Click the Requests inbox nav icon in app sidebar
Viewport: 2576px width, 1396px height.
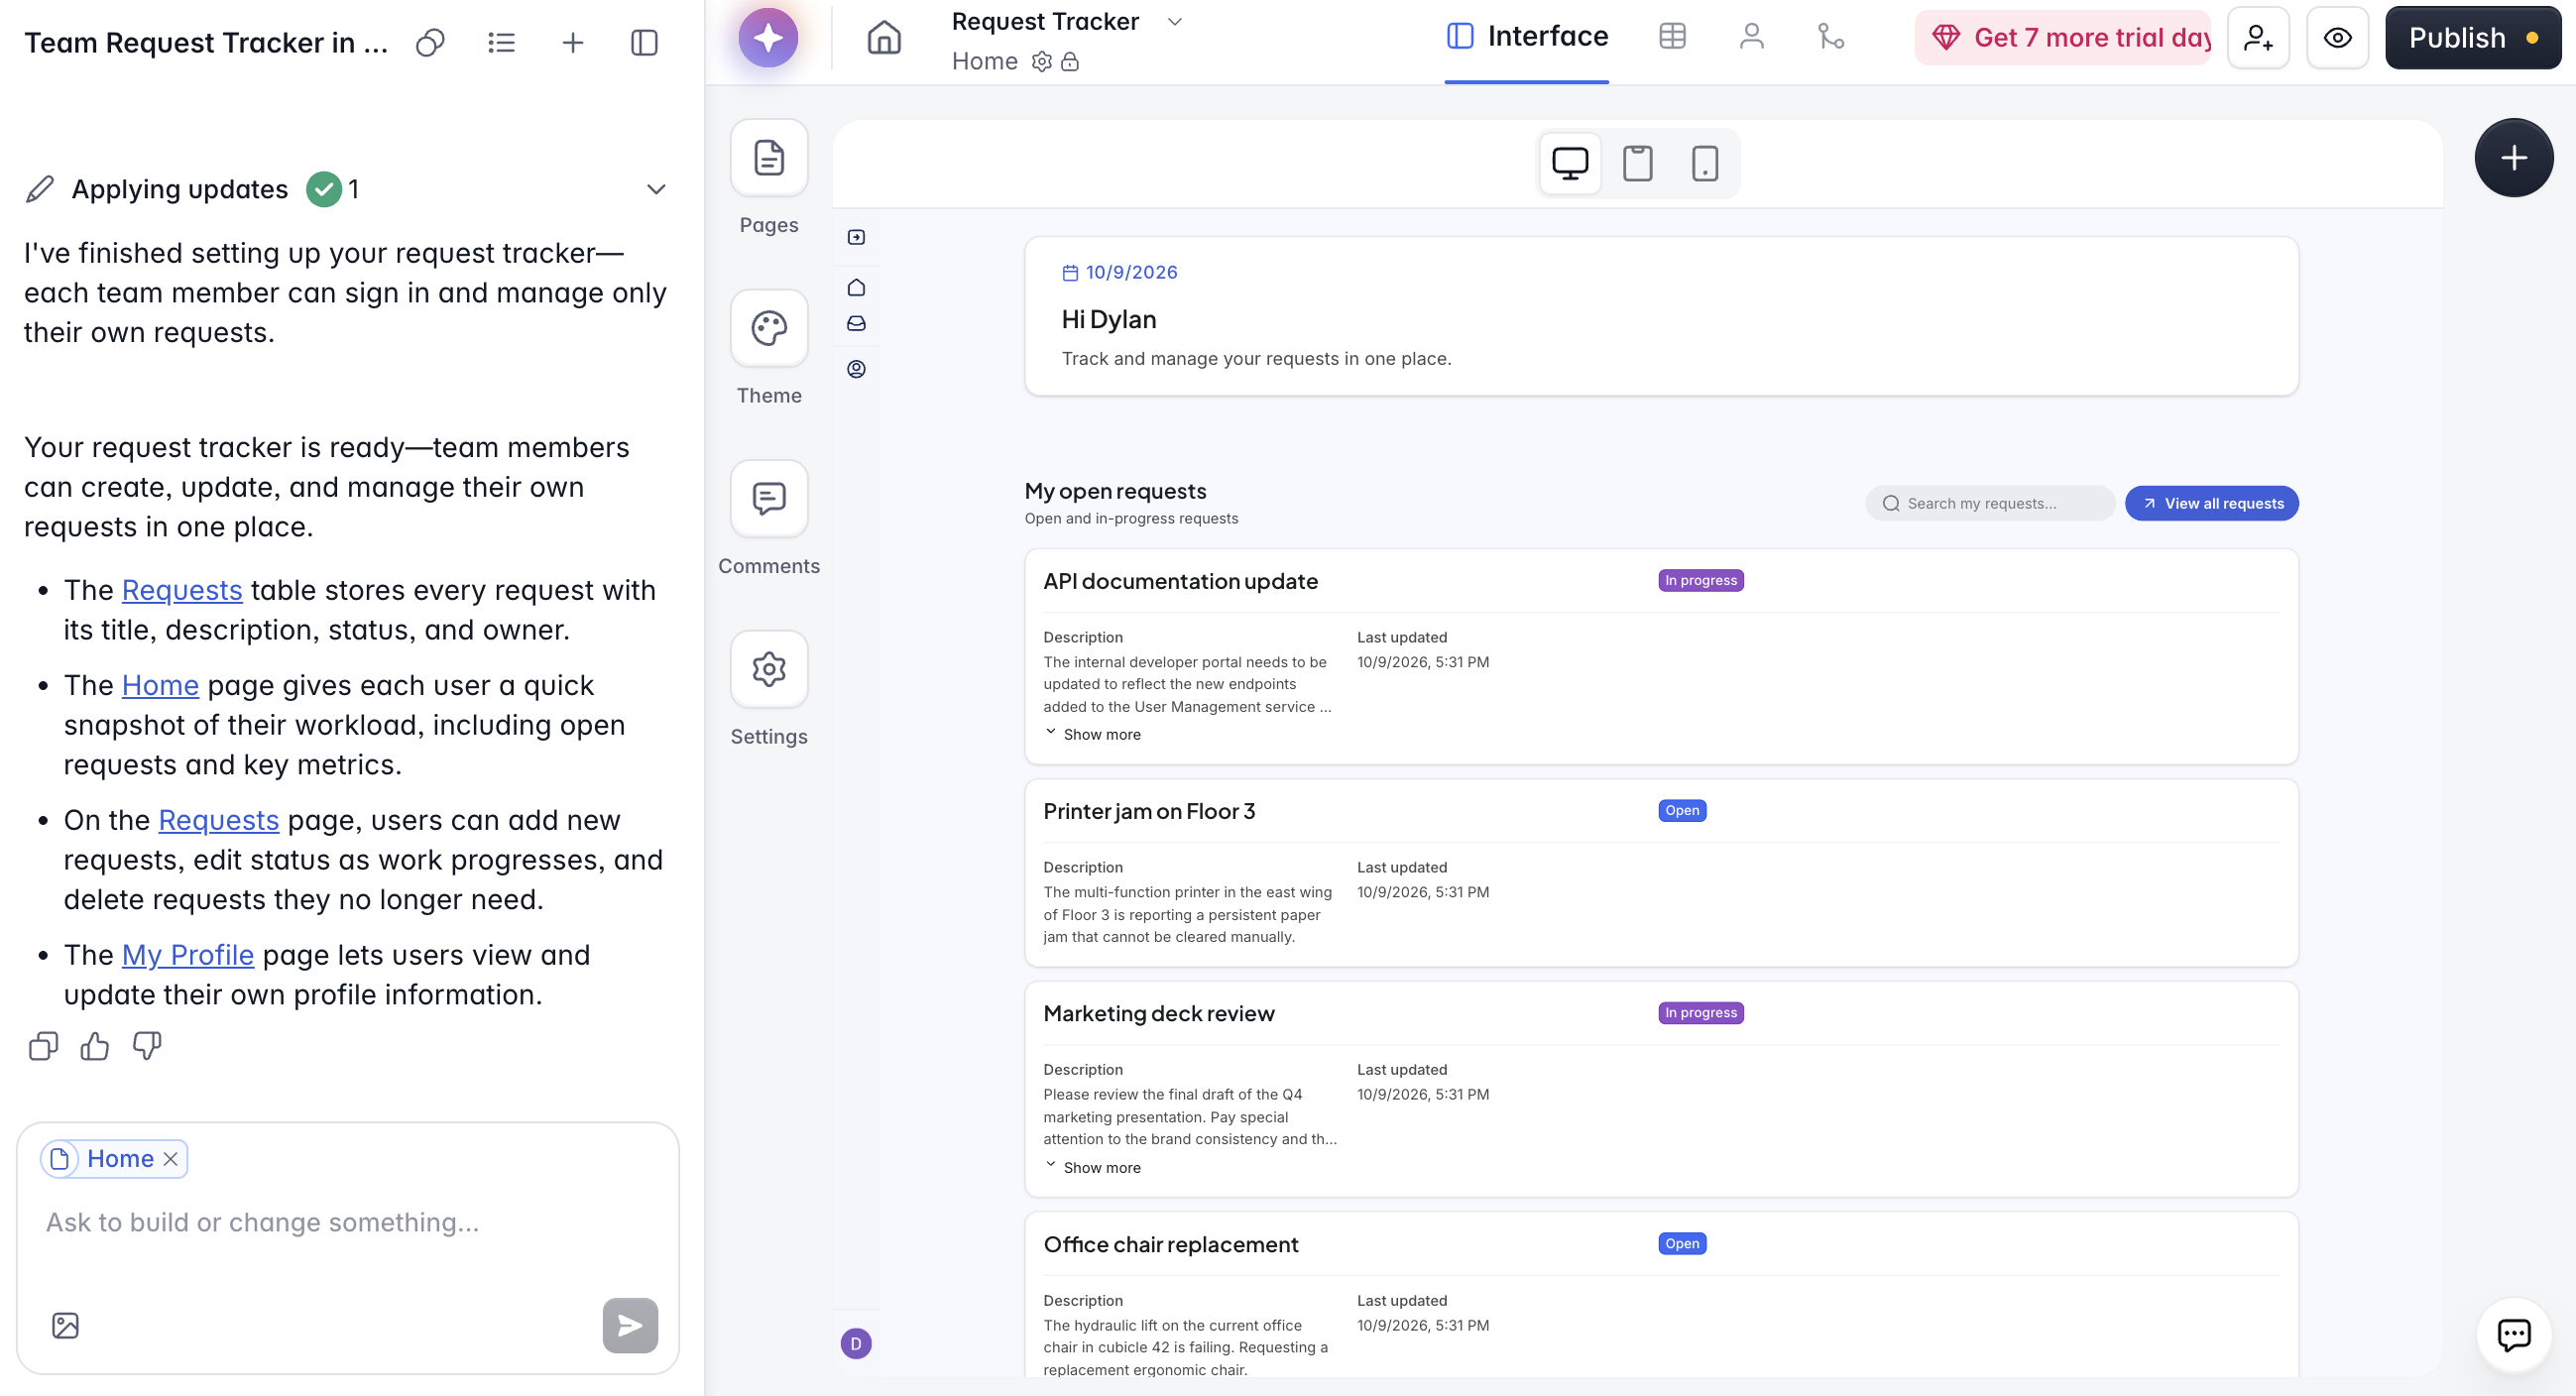click(856, 324)
